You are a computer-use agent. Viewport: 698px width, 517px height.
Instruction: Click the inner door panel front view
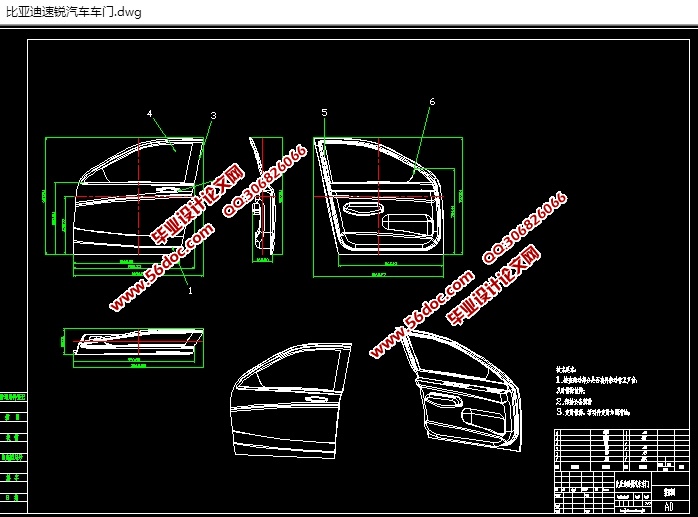point(379,196)
